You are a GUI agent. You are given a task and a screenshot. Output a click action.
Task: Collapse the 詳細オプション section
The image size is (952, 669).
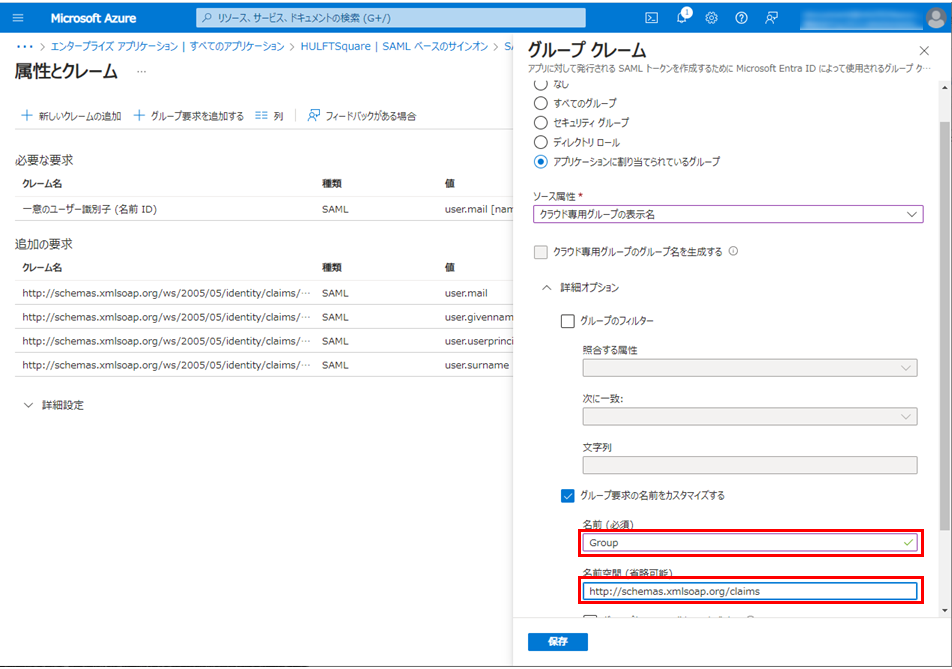pos(546,288)
